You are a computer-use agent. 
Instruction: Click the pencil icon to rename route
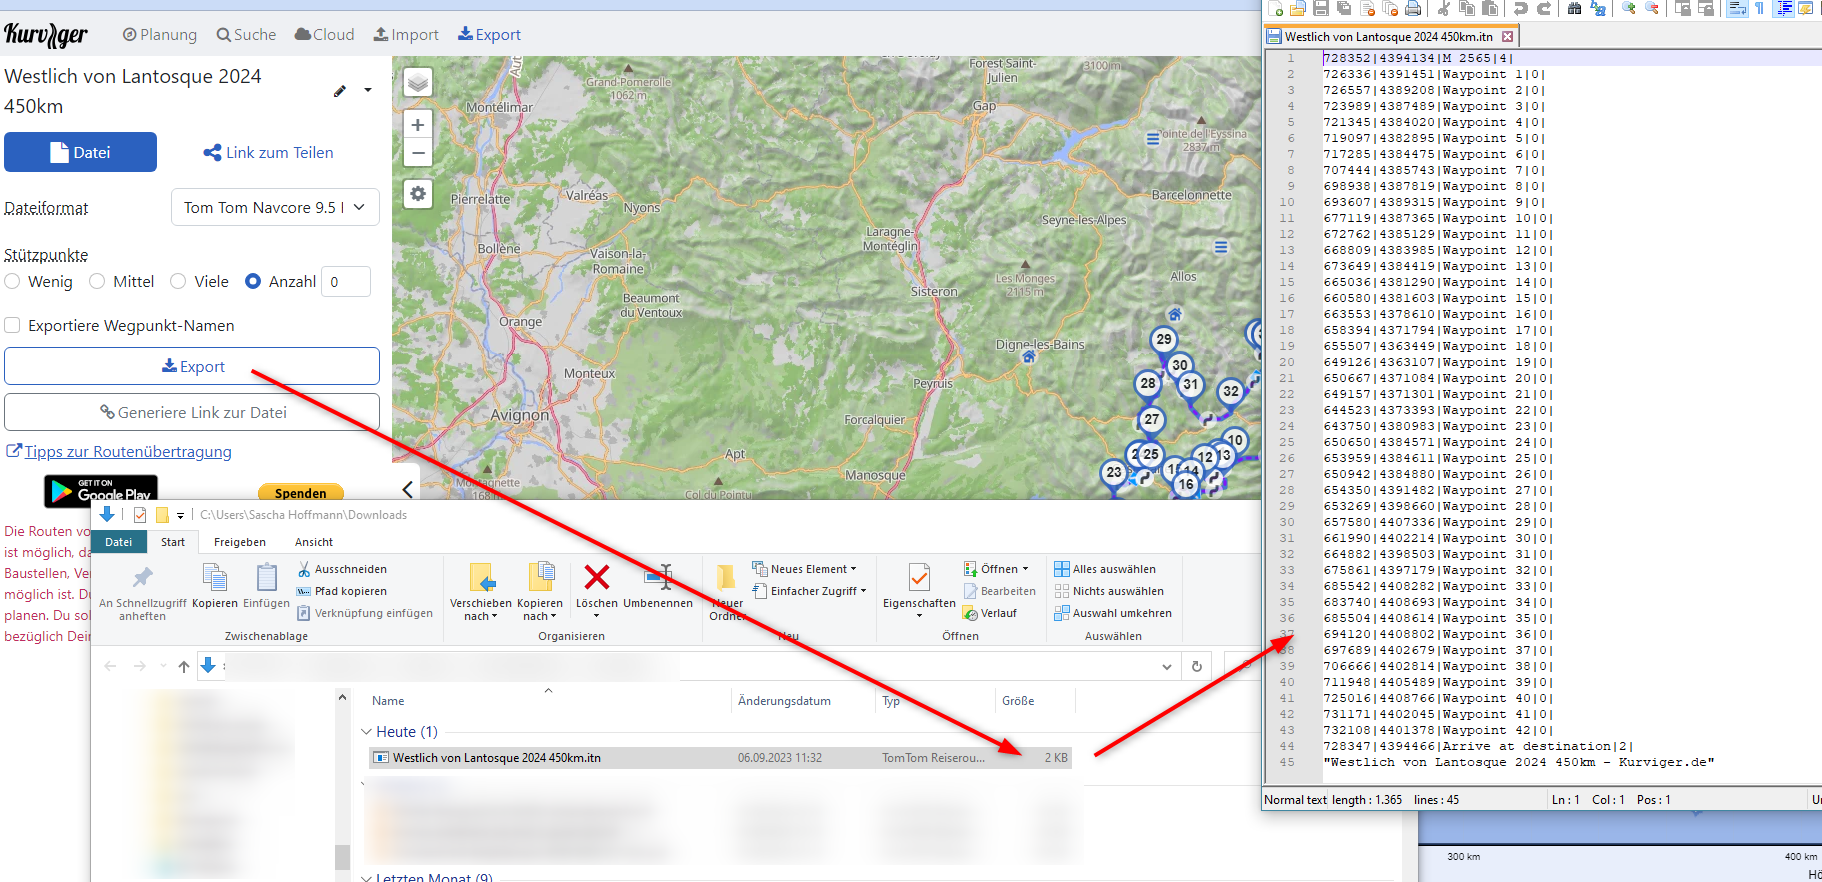tap(340, 91)
